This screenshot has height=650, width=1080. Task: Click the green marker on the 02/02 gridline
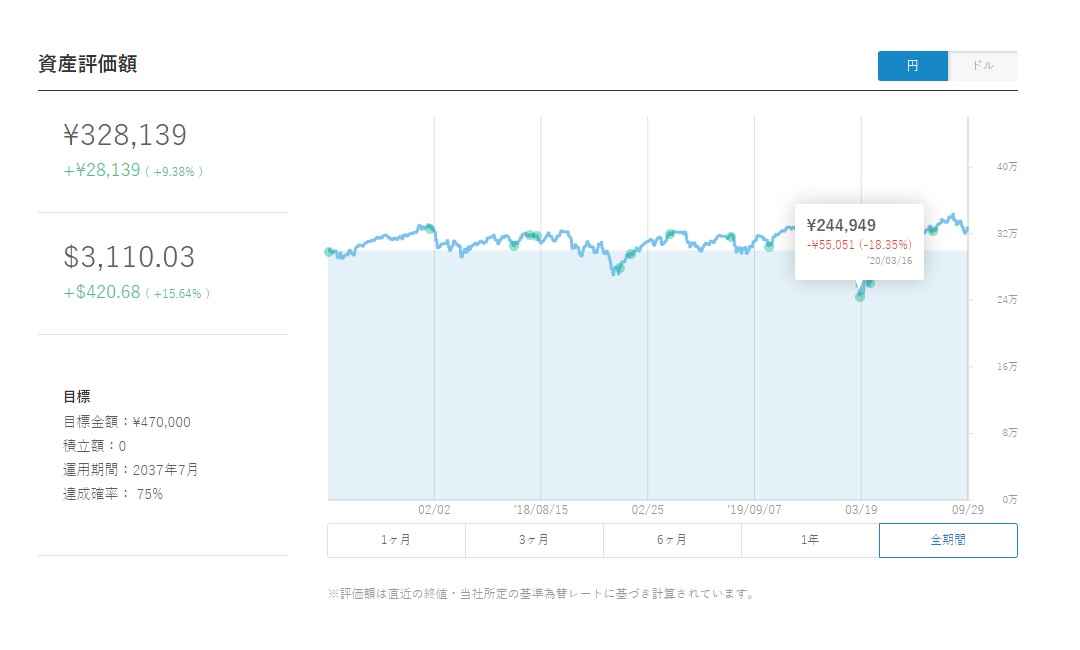click(x=430, y=229)
